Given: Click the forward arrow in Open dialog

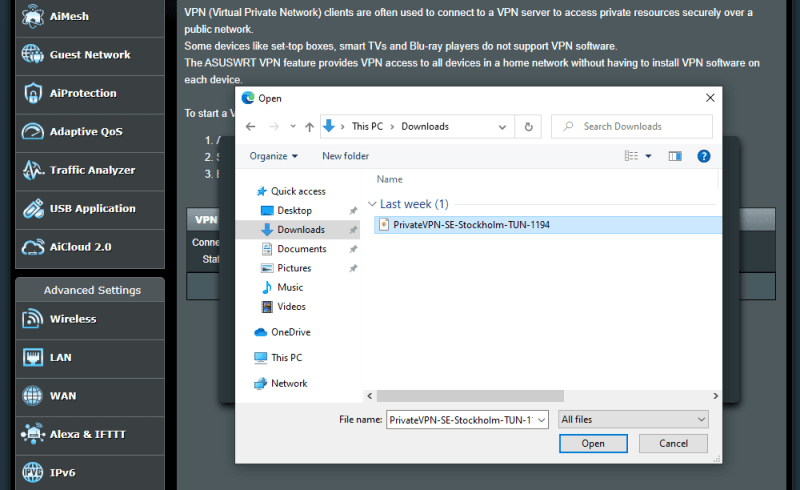Looking at the screenshot, I should point(274,127).
